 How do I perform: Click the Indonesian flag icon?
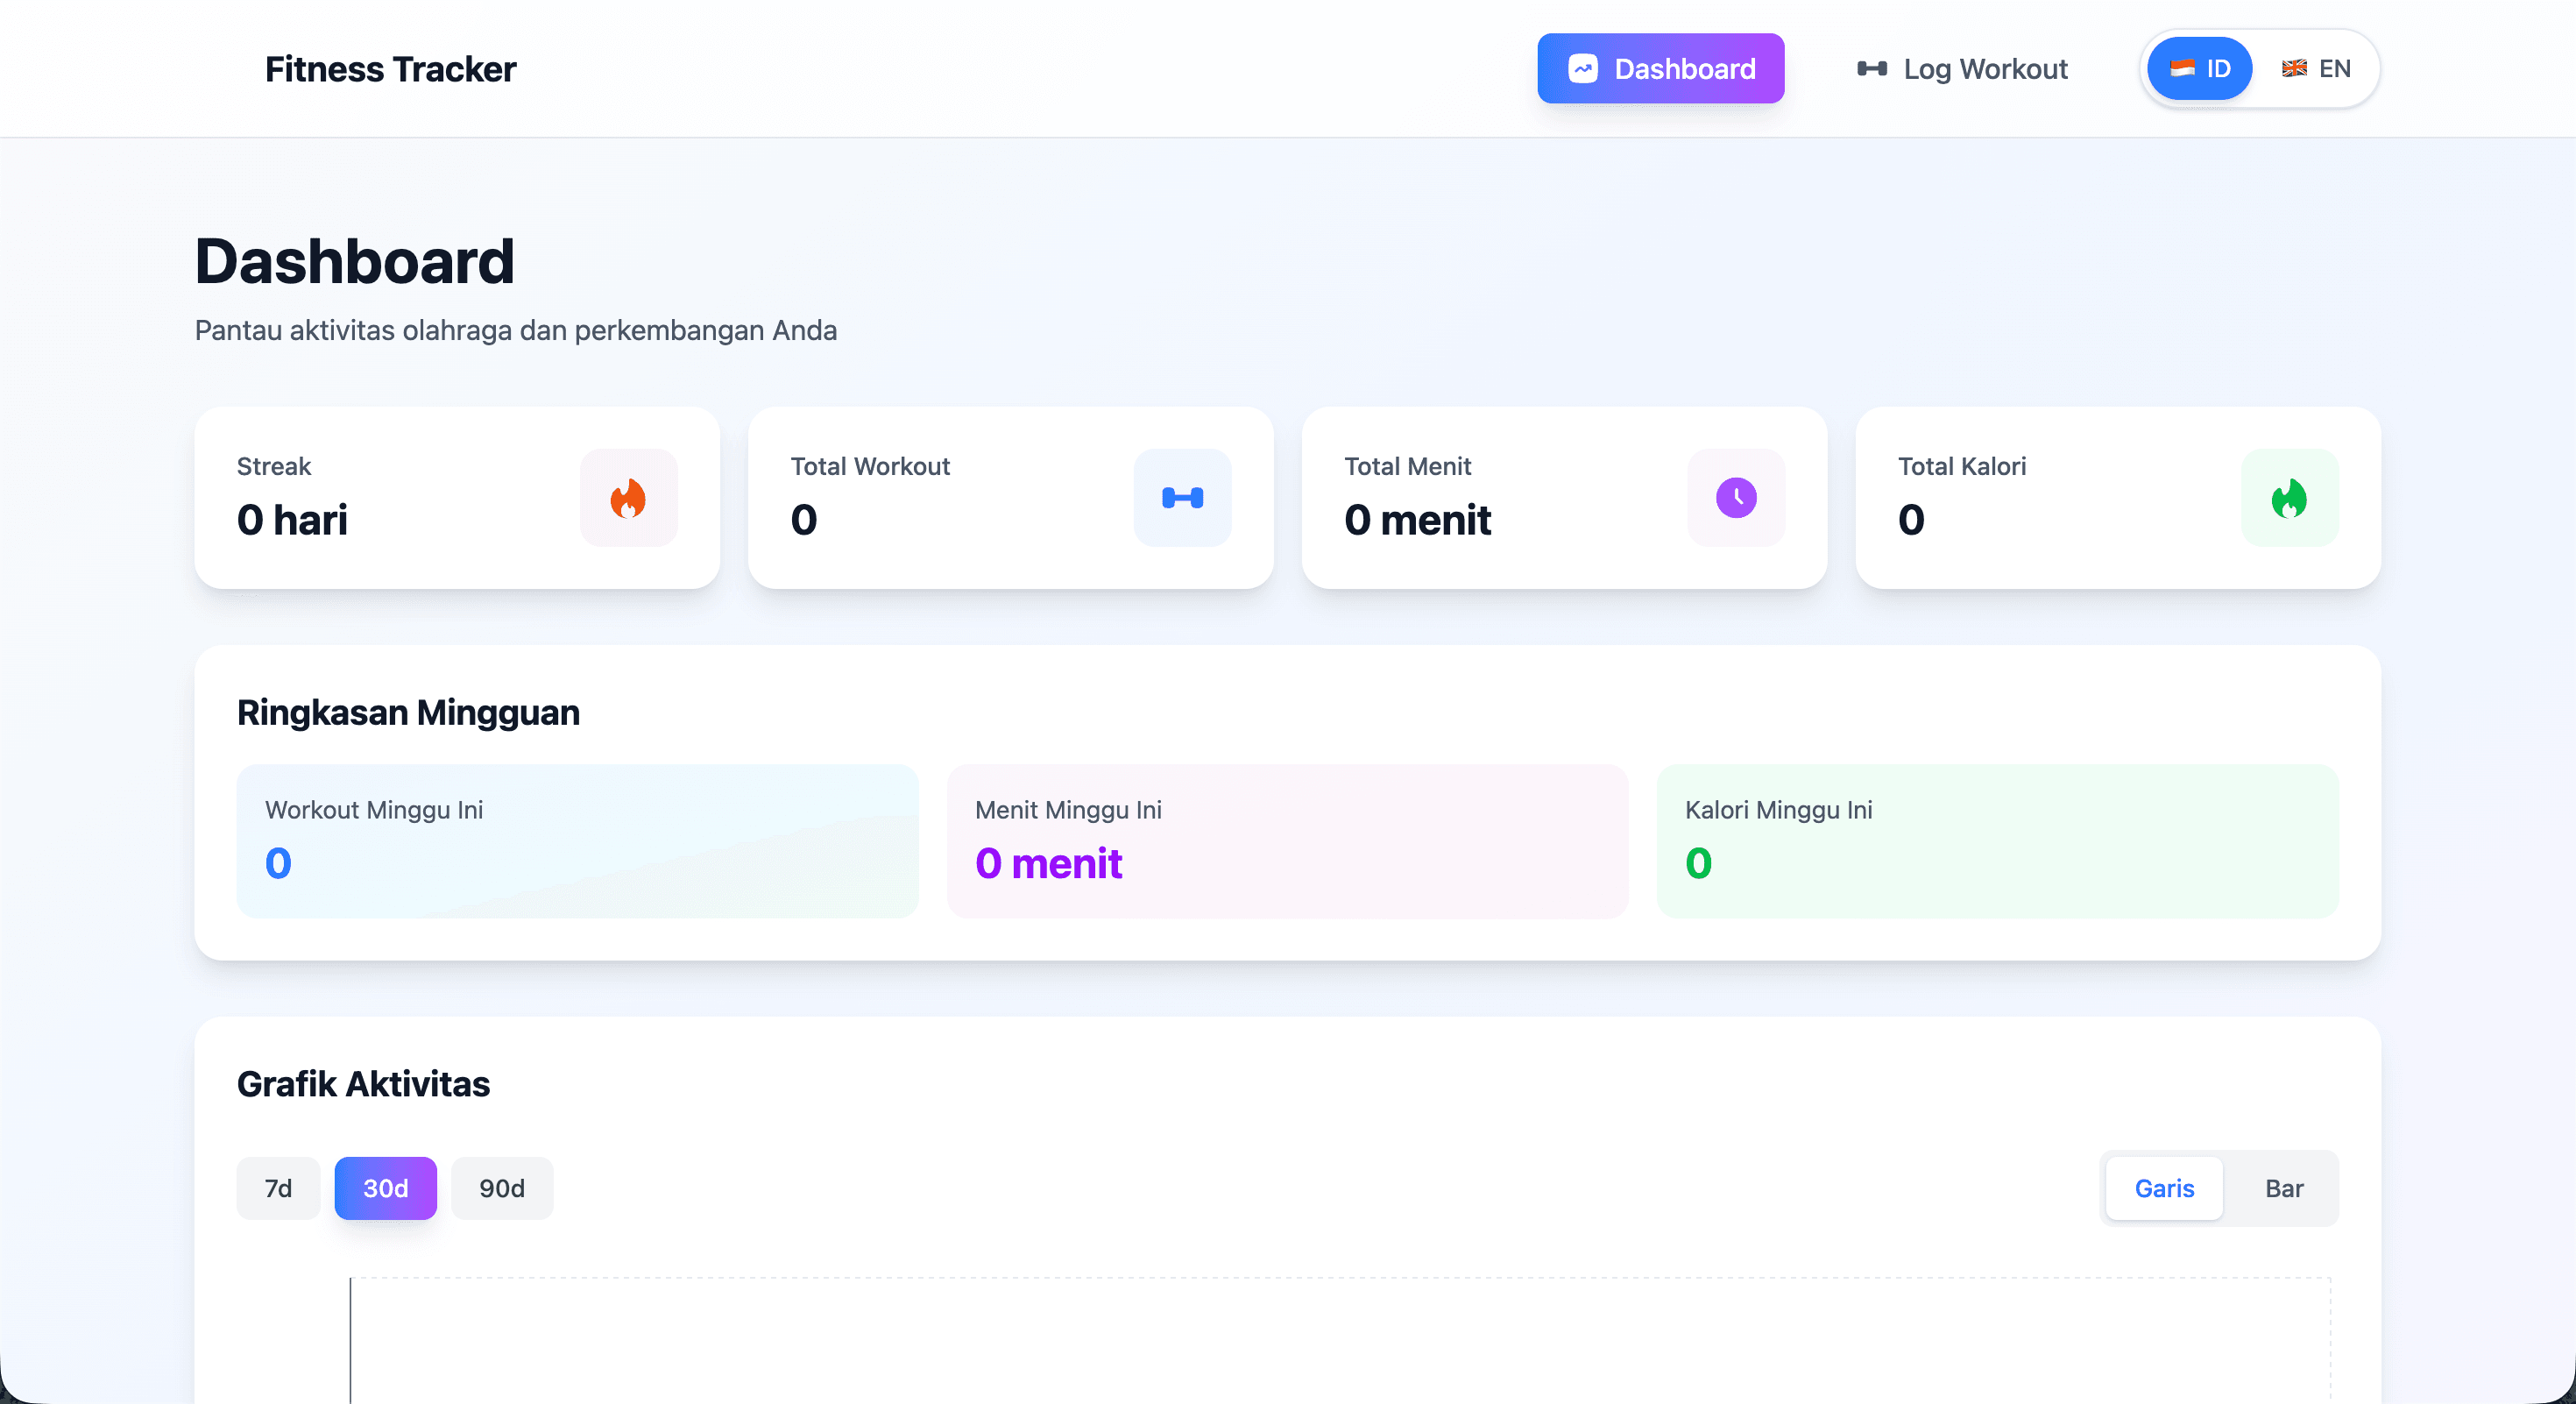[x=2182, y=68]
